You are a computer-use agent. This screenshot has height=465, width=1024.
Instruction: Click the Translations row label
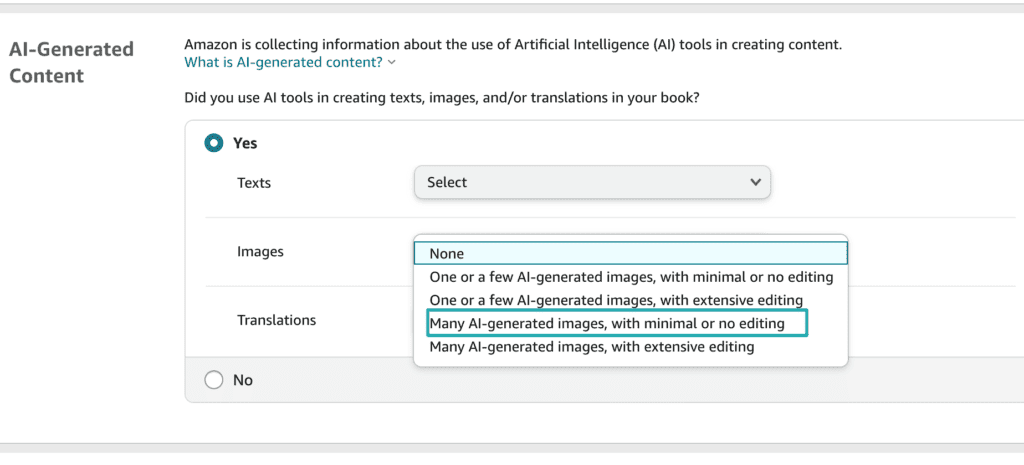[x=276, y=320]
